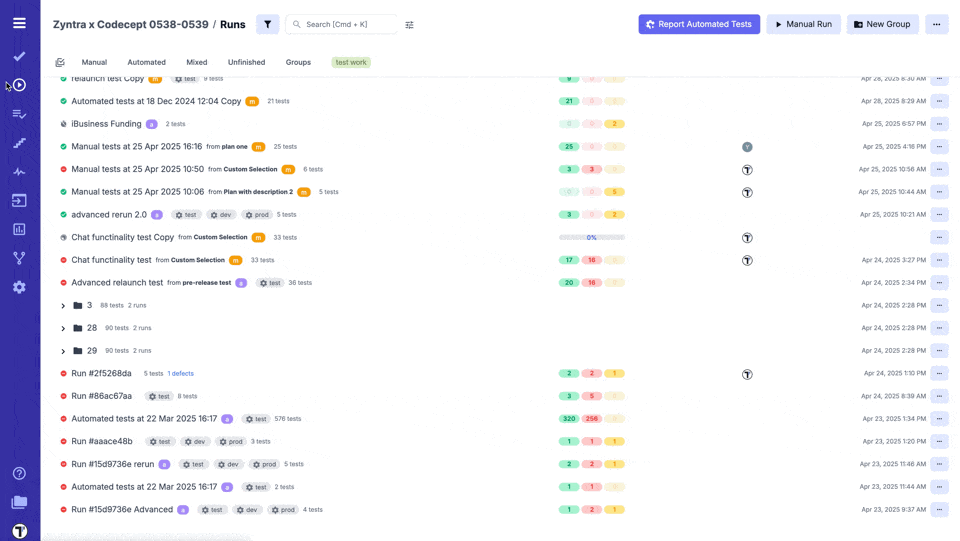Click the green 320 passed badge

tap(569, 419)
